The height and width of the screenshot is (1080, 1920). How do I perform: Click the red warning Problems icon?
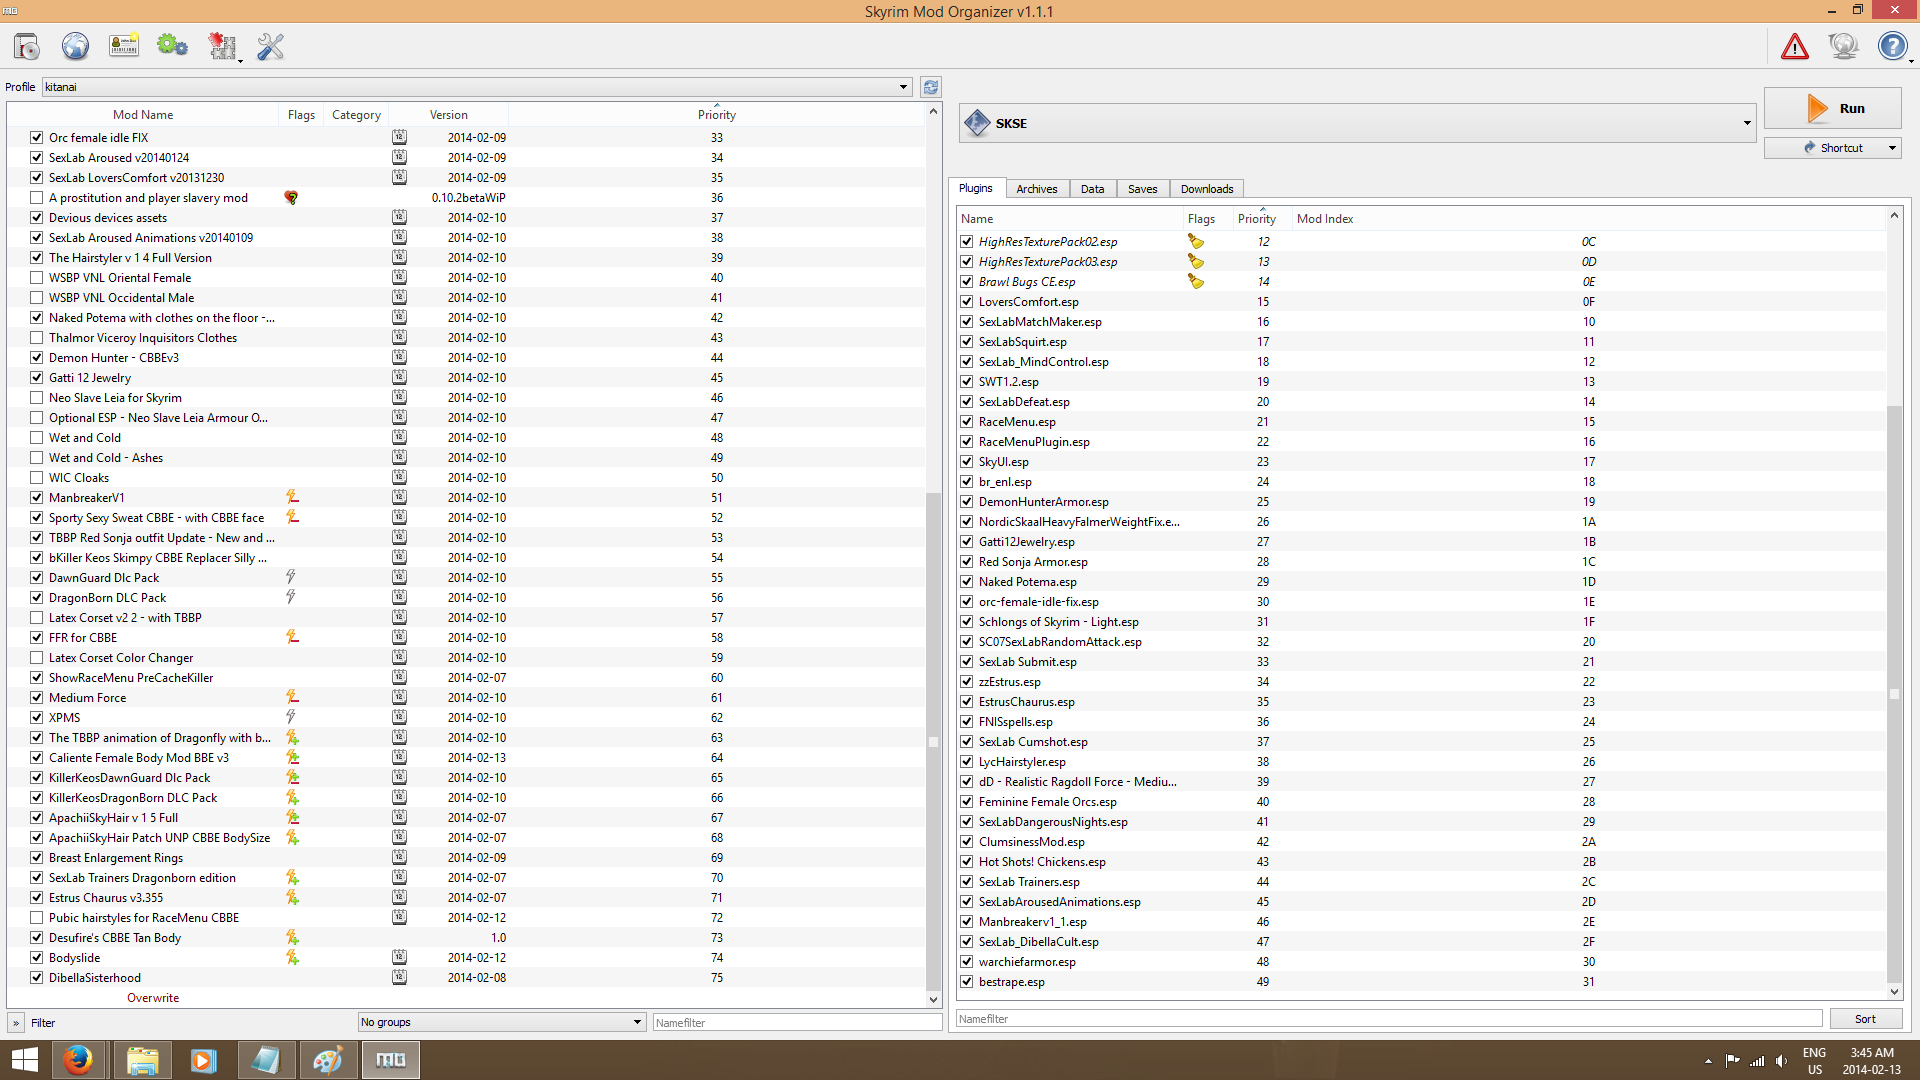tap(1795, 46)
